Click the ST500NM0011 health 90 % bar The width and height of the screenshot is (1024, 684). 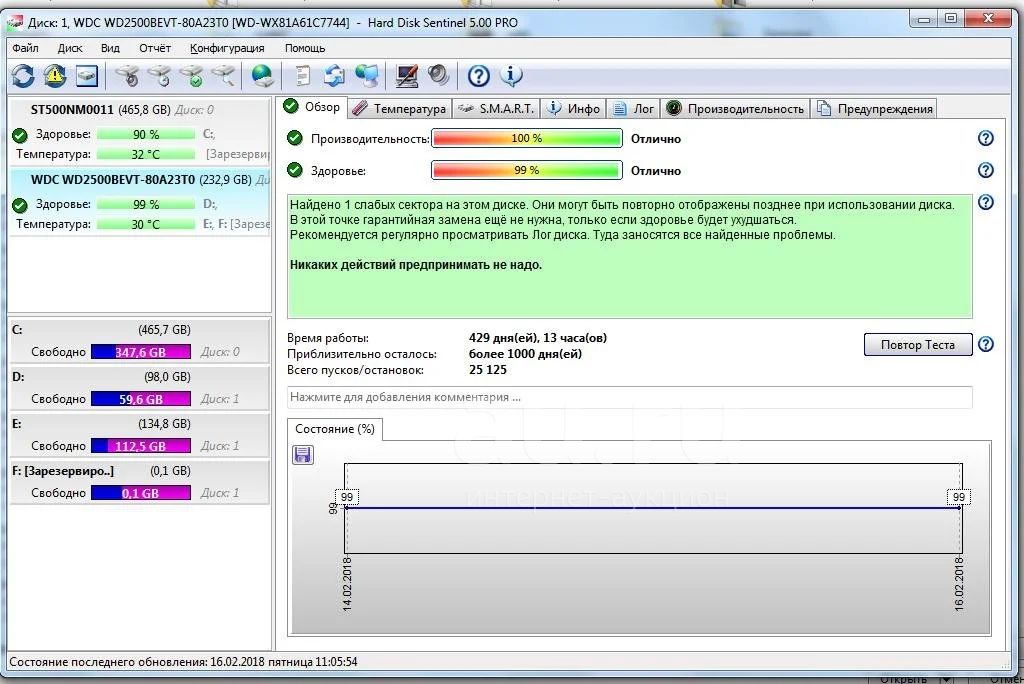(146, 134)
